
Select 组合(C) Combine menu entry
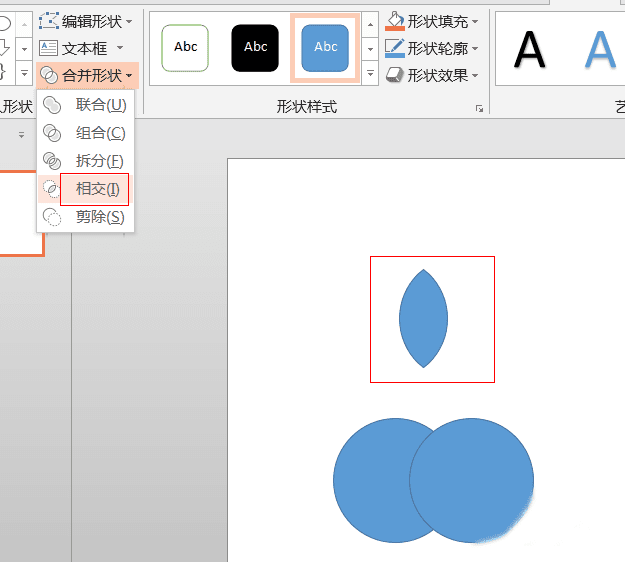(x=85, y=133)
